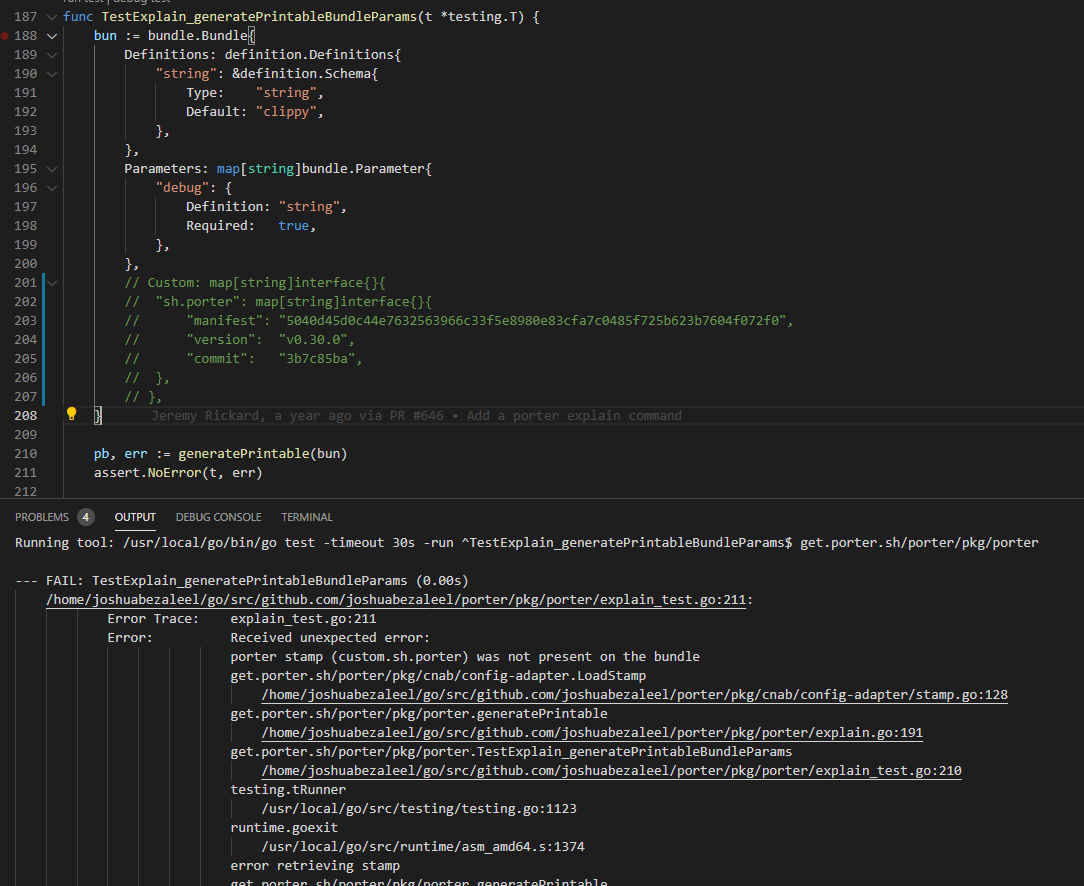1084x886 pixels.
Task: Click line number 208 in the gutter
Action: (26, 415)
